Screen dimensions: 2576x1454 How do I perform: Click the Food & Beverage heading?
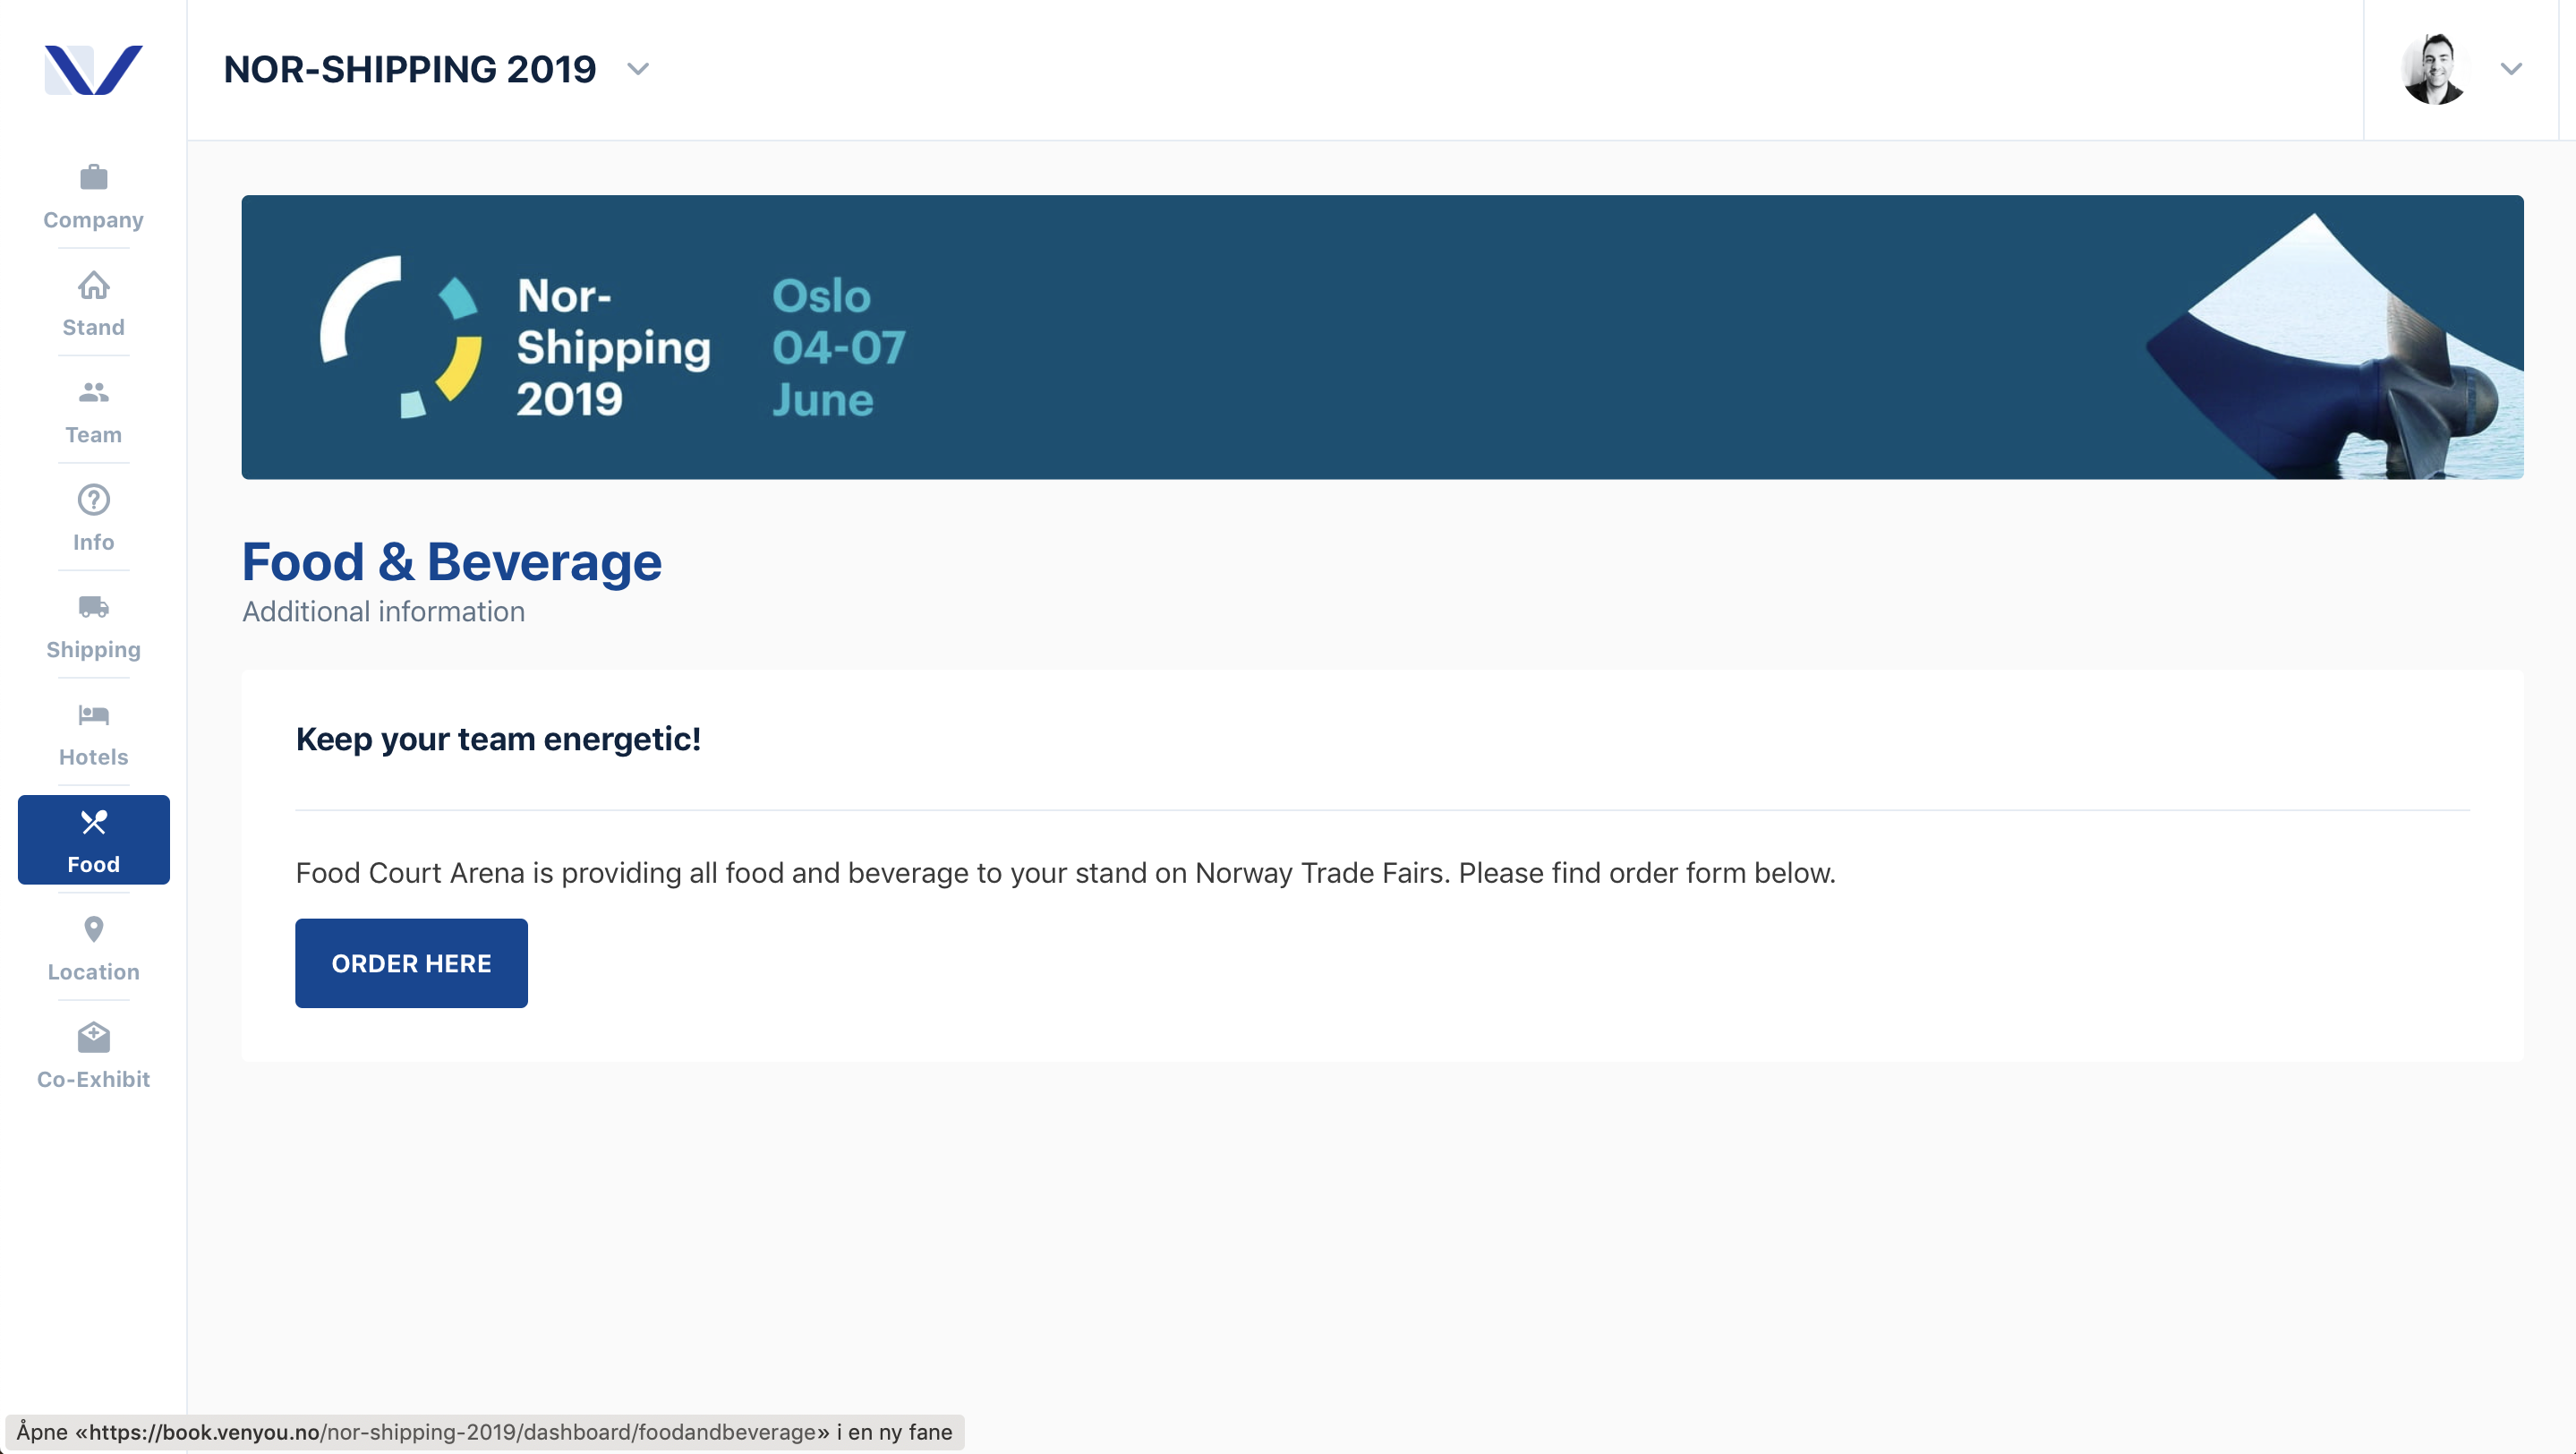(452, 561)
